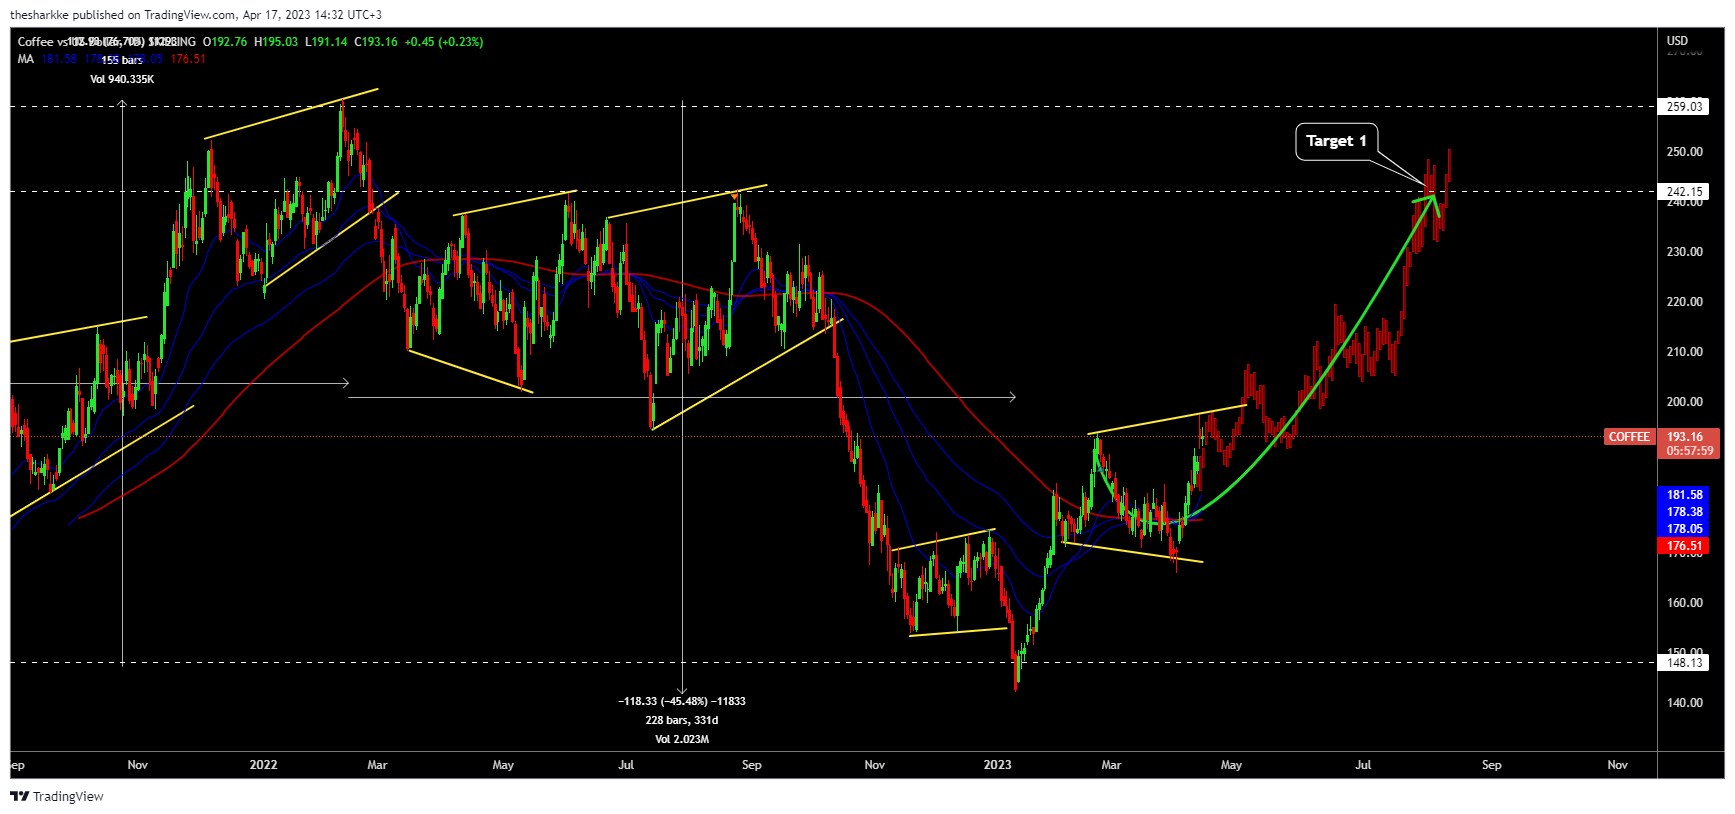Click the USD currency label on price axis

[x=1677, y=41]
